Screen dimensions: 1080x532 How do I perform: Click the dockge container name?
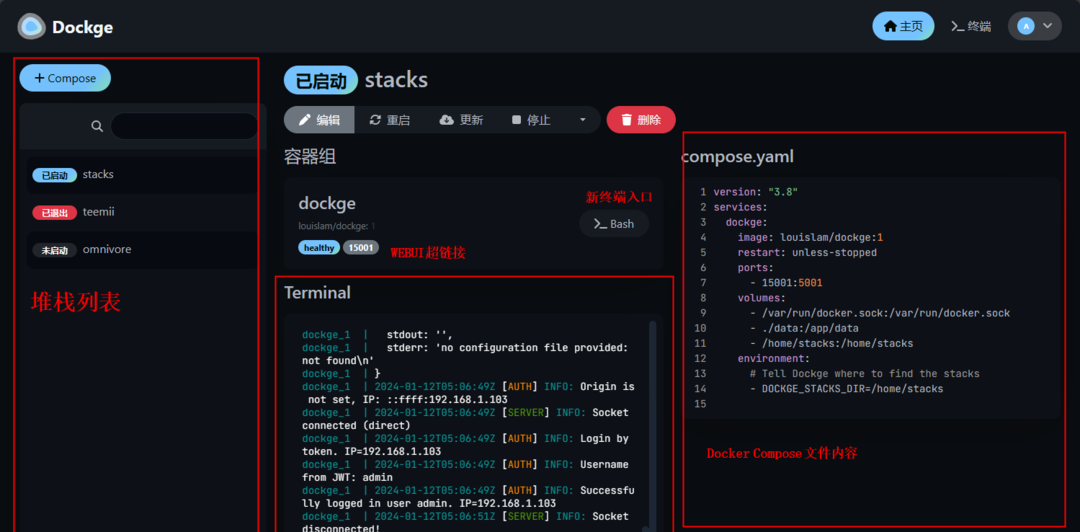click(x=327, y=203)
